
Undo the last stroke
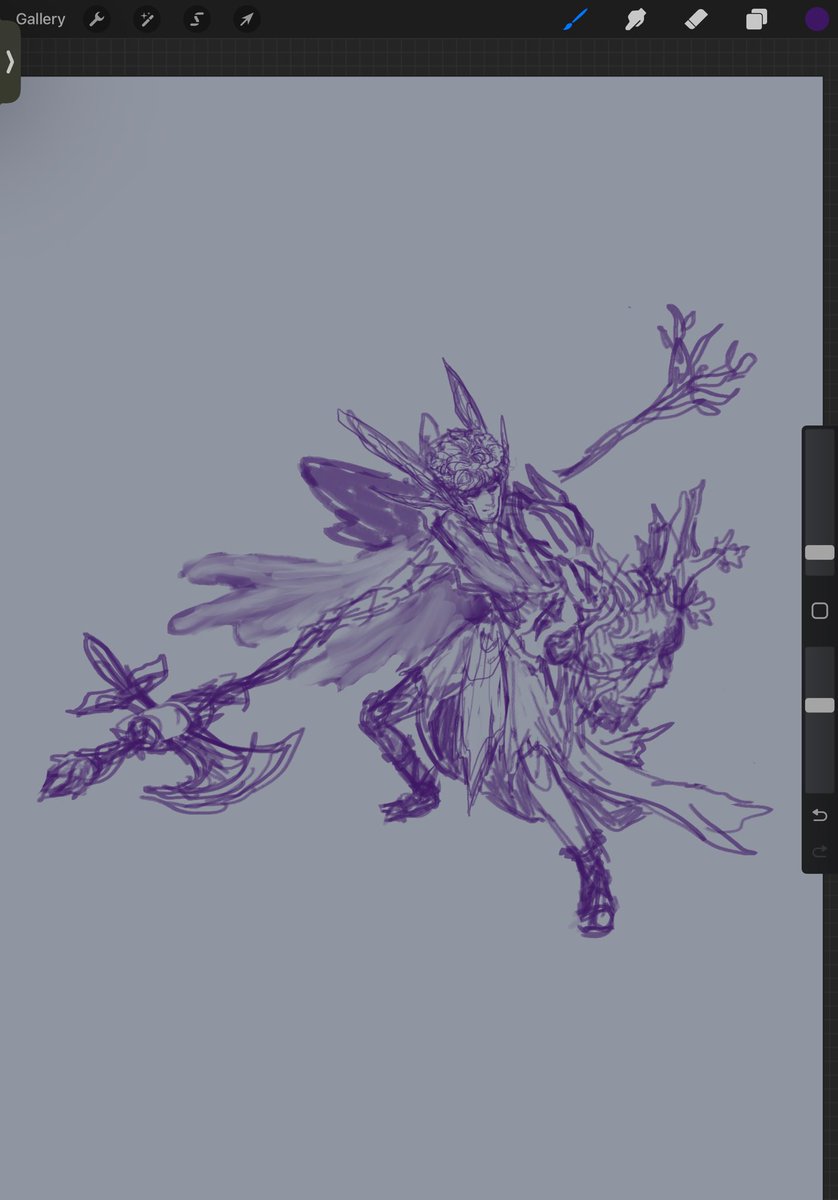click(820, 815)
